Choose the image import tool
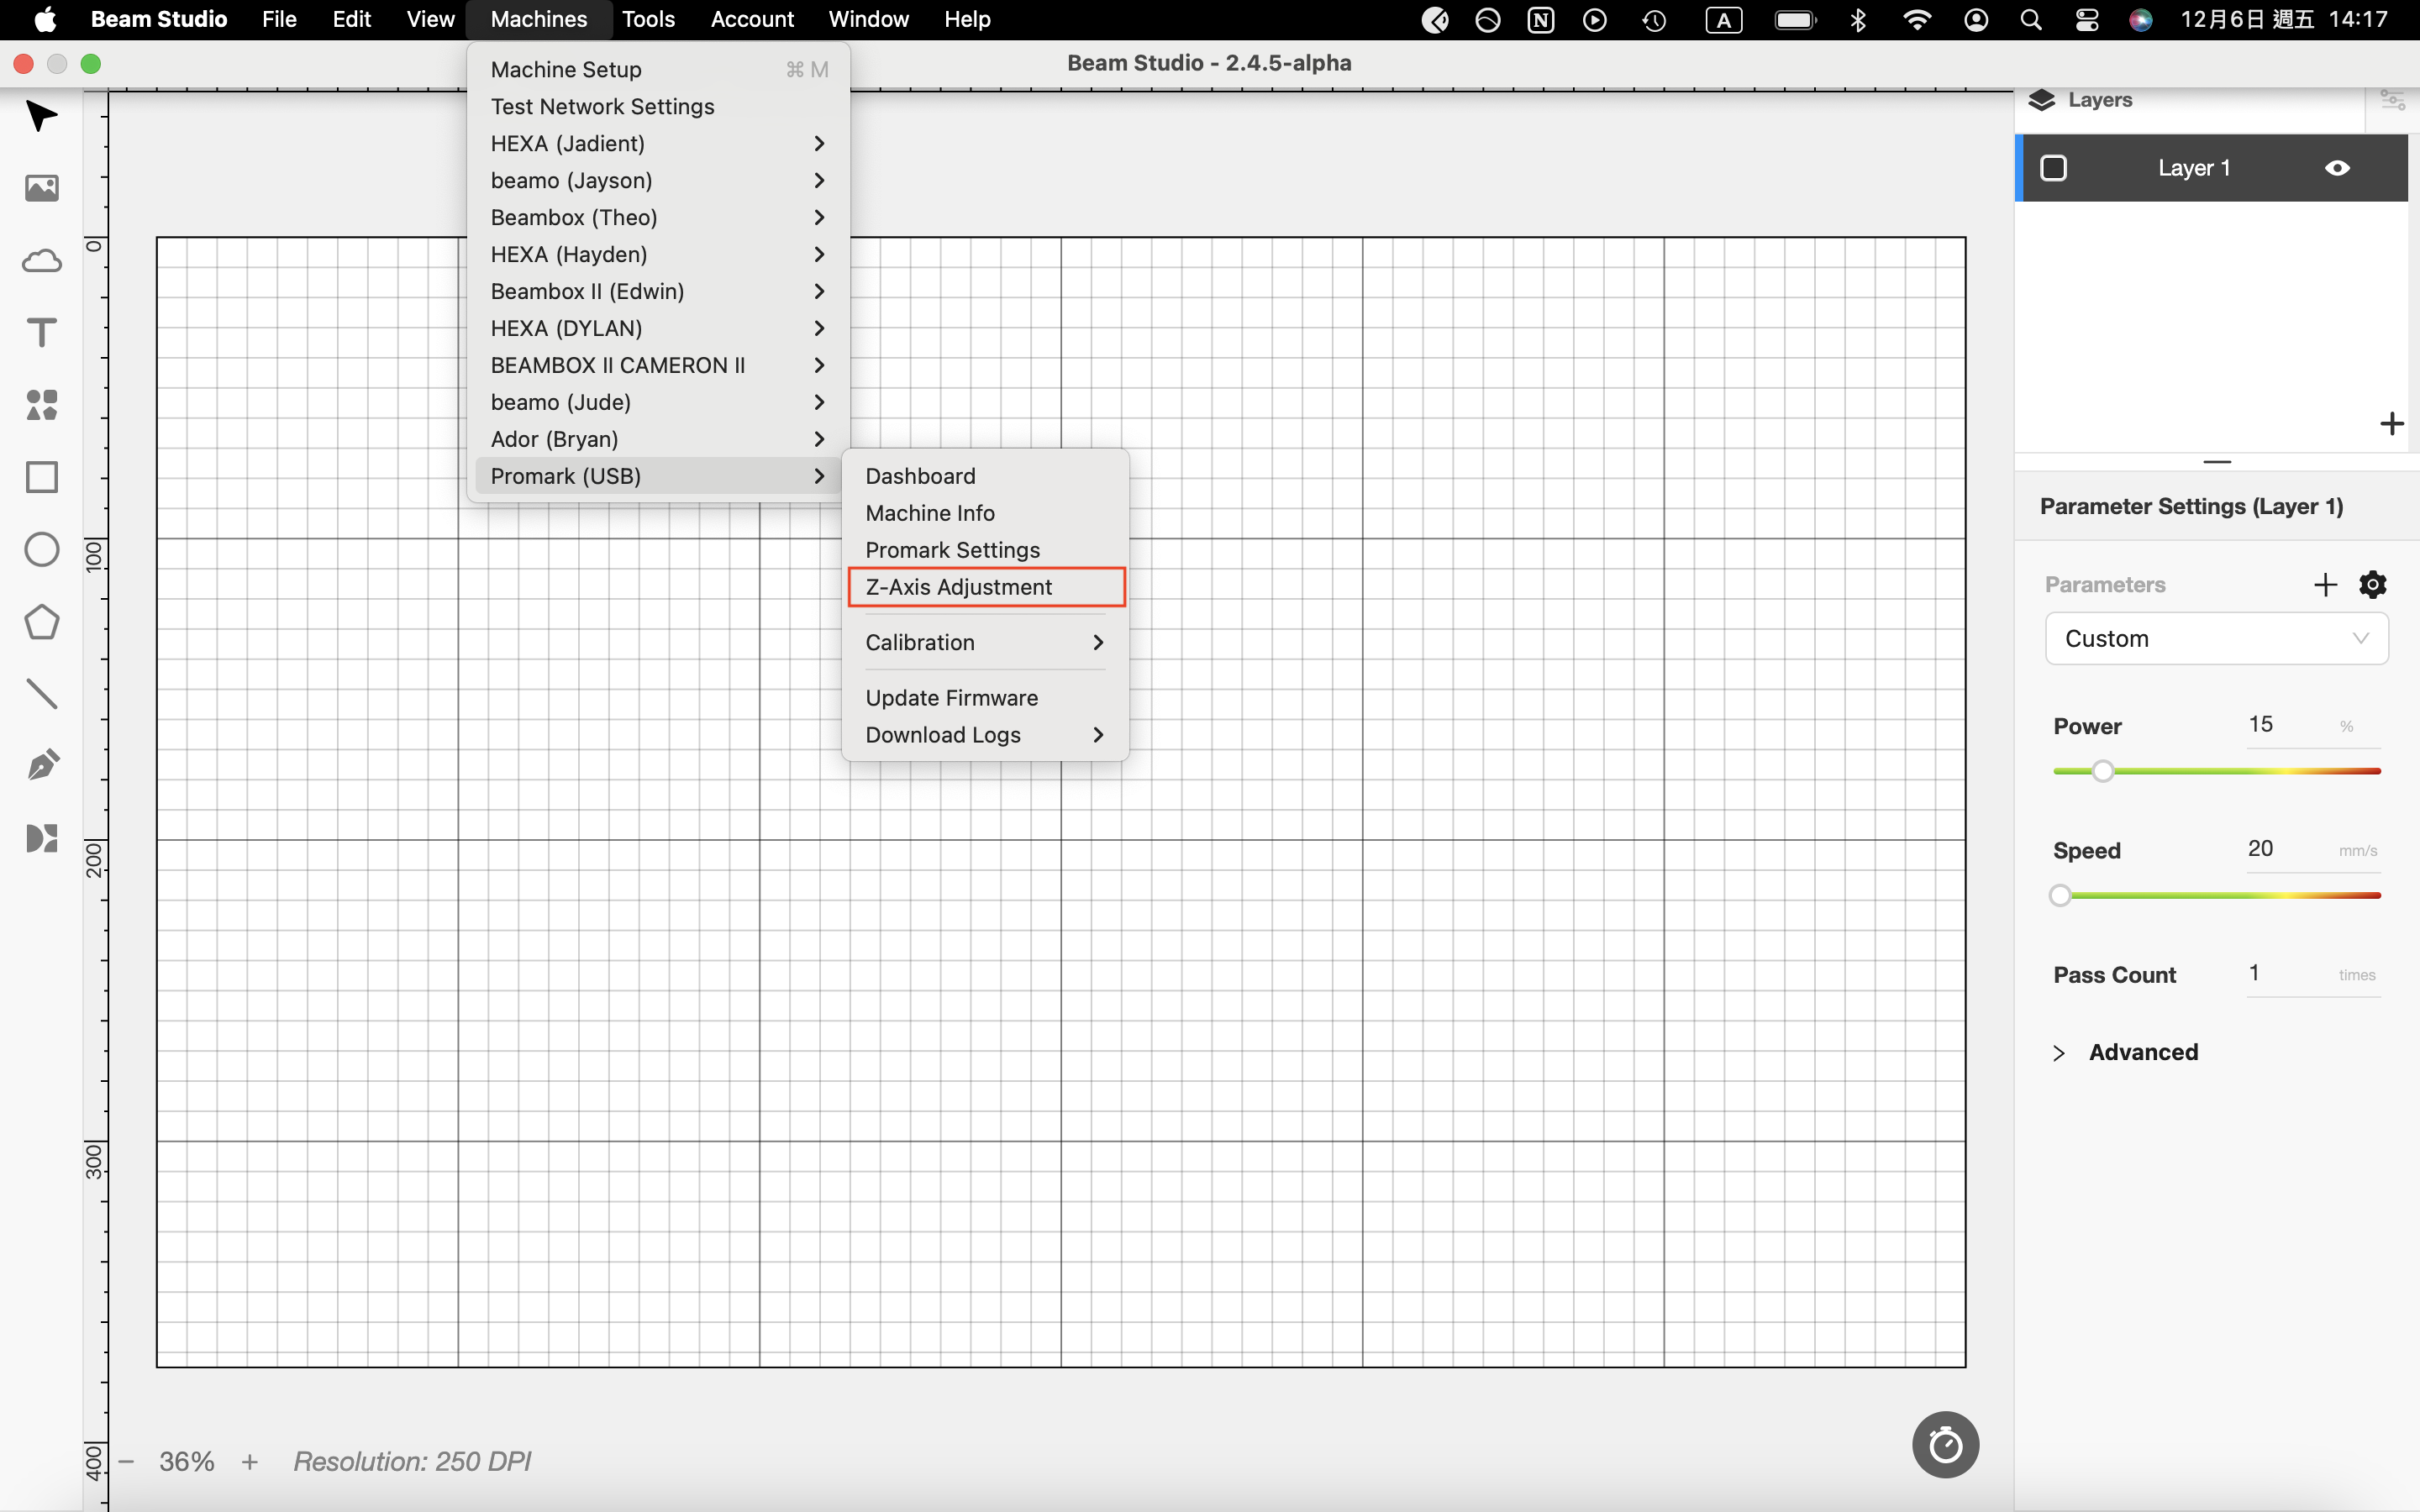Viewport: 2420px width, 1512px height. coord(41,188)
